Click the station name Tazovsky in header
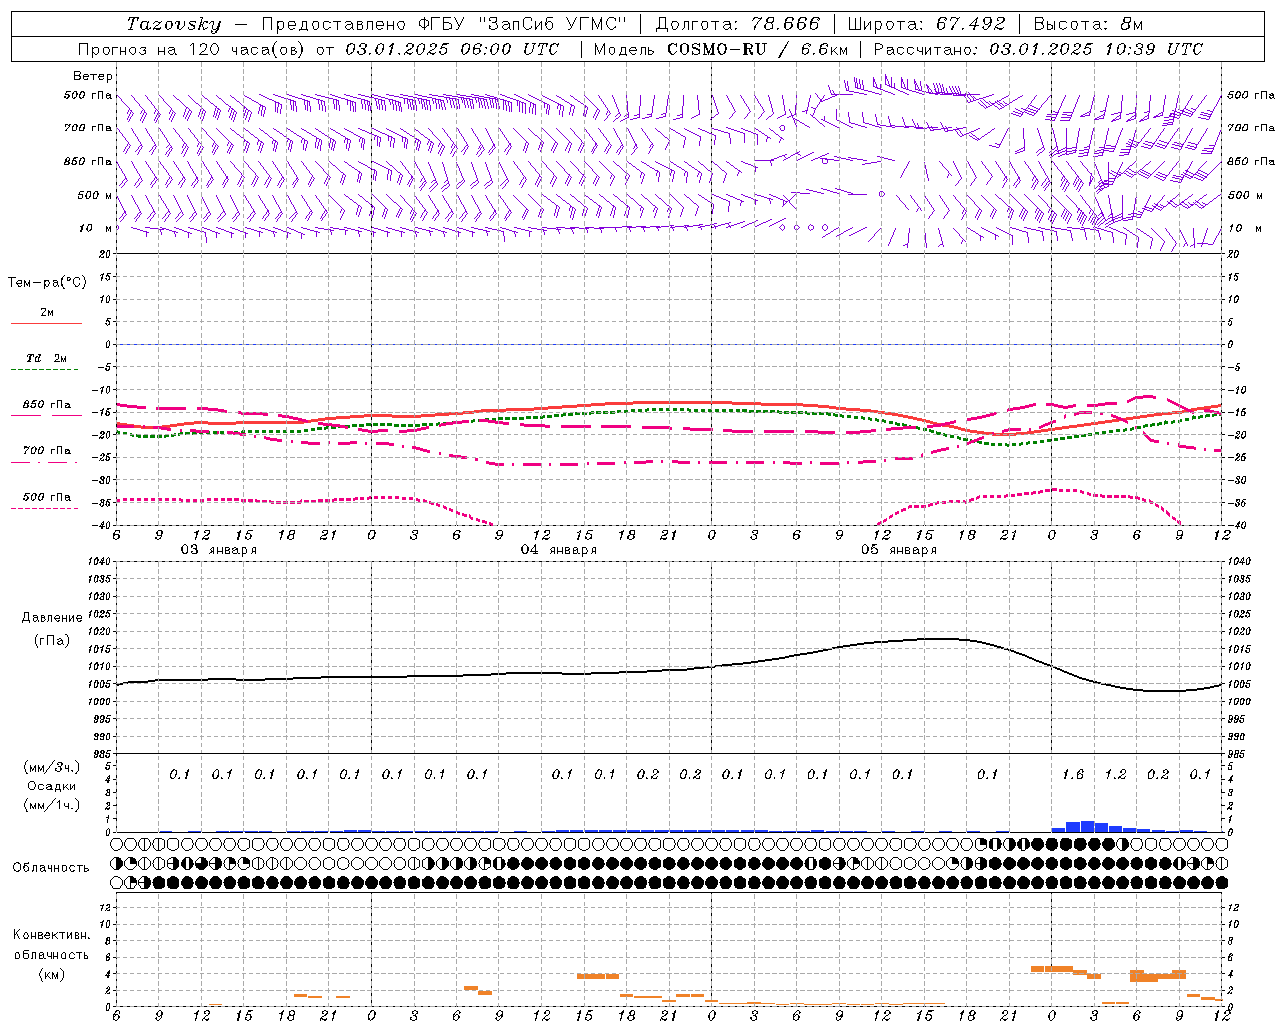Viewport: 1280px width, 1024px height. [173, 24]
